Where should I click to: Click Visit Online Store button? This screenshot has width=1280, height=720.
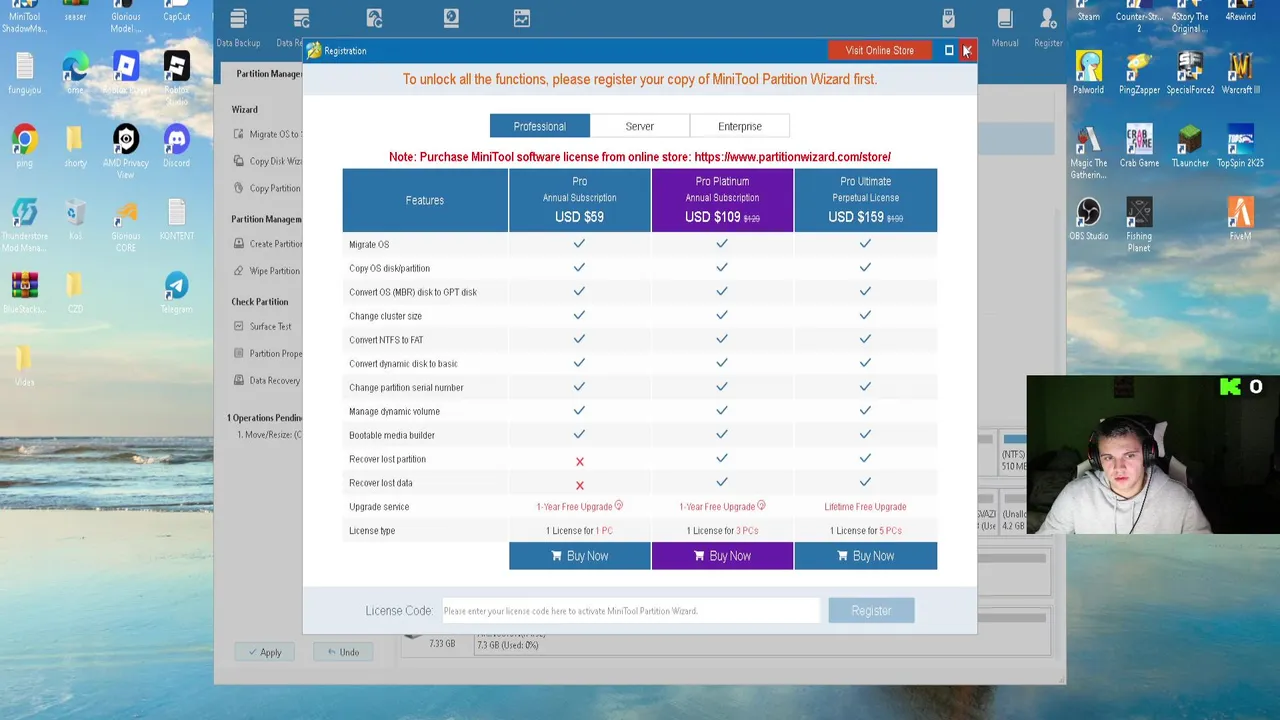880,50
